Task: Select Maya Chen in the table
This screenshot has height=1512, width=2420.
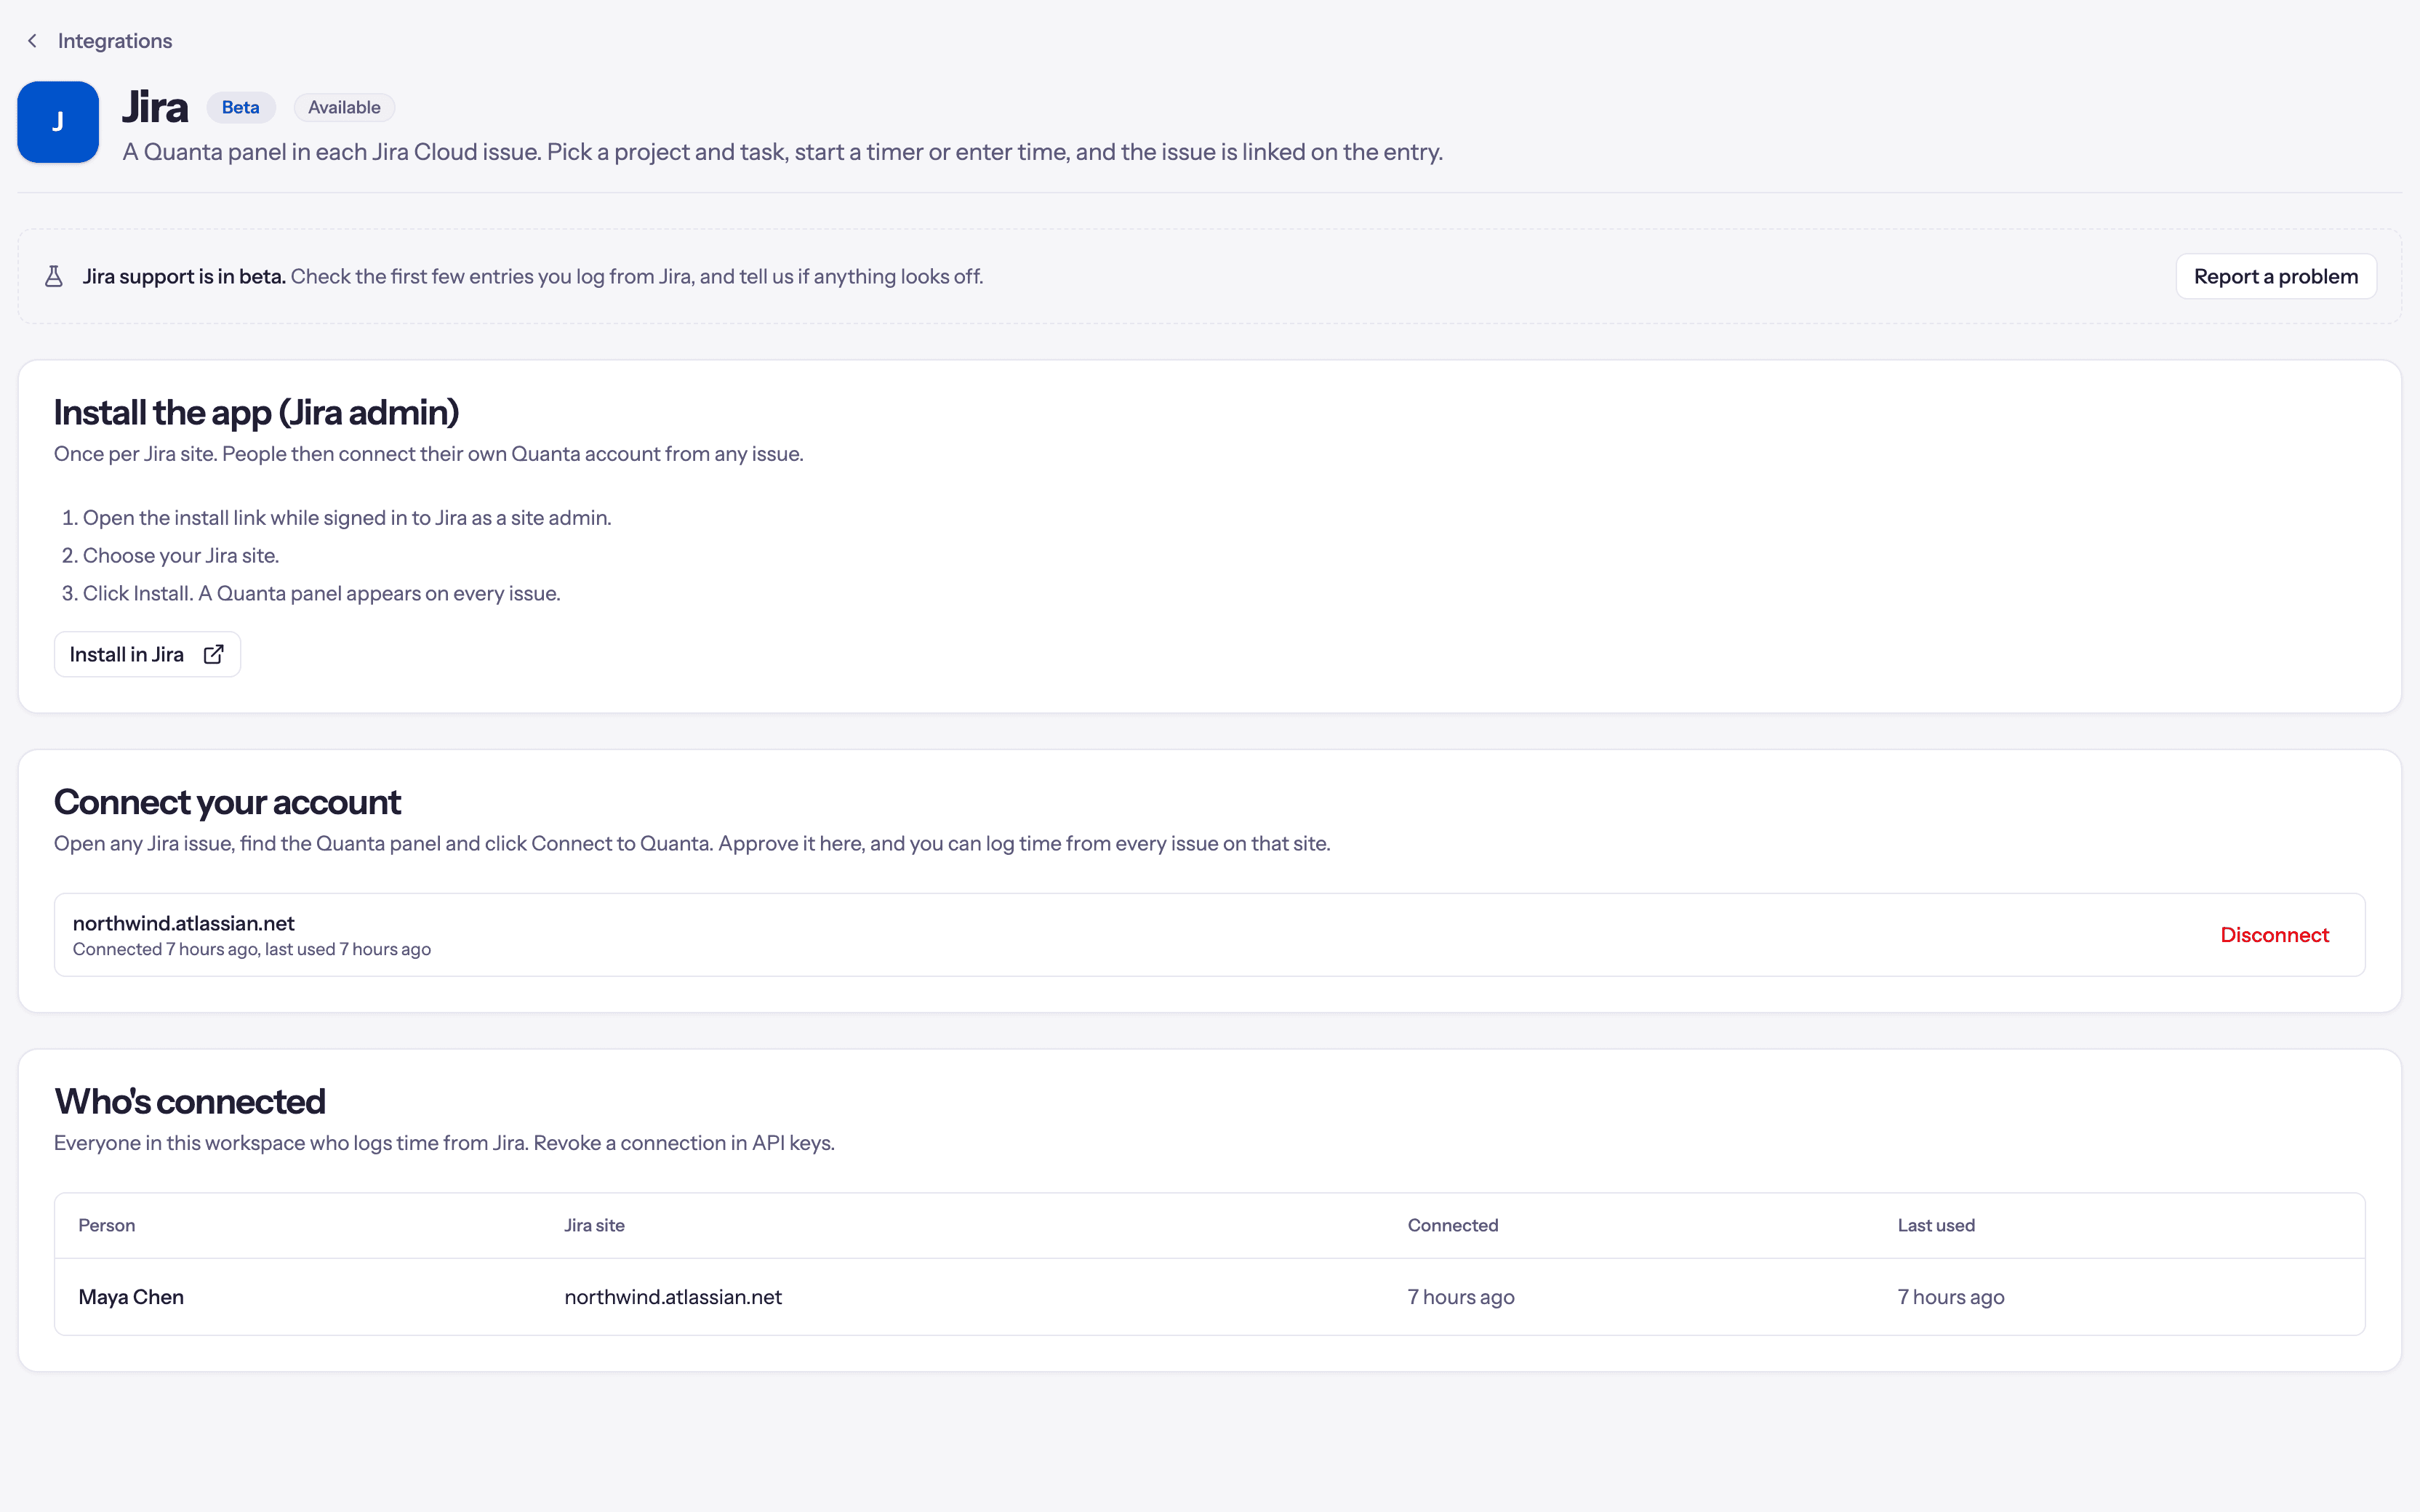Action: [x=131, y=1297]
